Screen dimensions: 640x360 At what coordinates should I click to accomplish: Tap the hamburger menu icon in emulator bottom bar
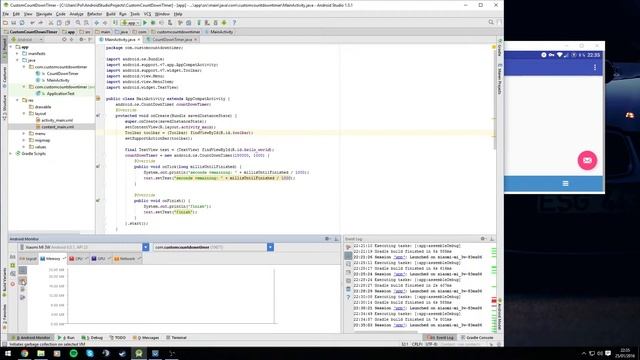[x=565, y=183]
